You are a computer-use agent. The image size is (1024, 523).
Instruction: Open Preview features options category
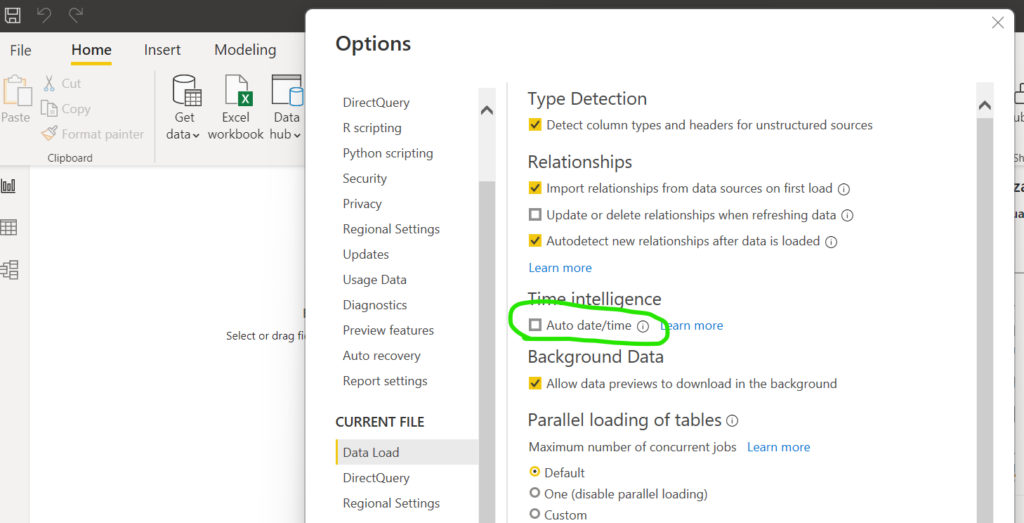(388, 330)
